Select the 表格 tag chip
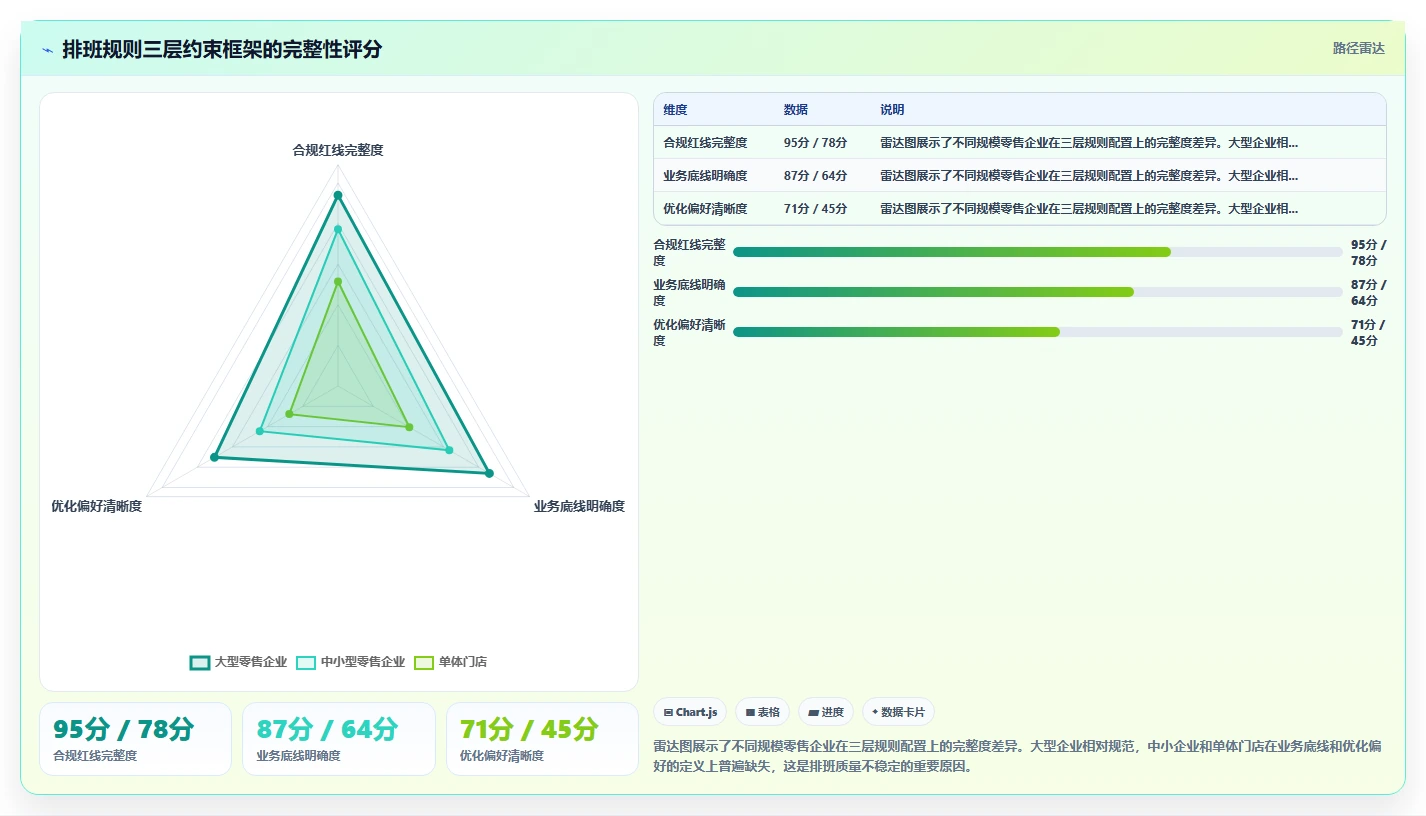Image resolution: width=1426 pixels, height=816 pixels. [x=762, y=712]
